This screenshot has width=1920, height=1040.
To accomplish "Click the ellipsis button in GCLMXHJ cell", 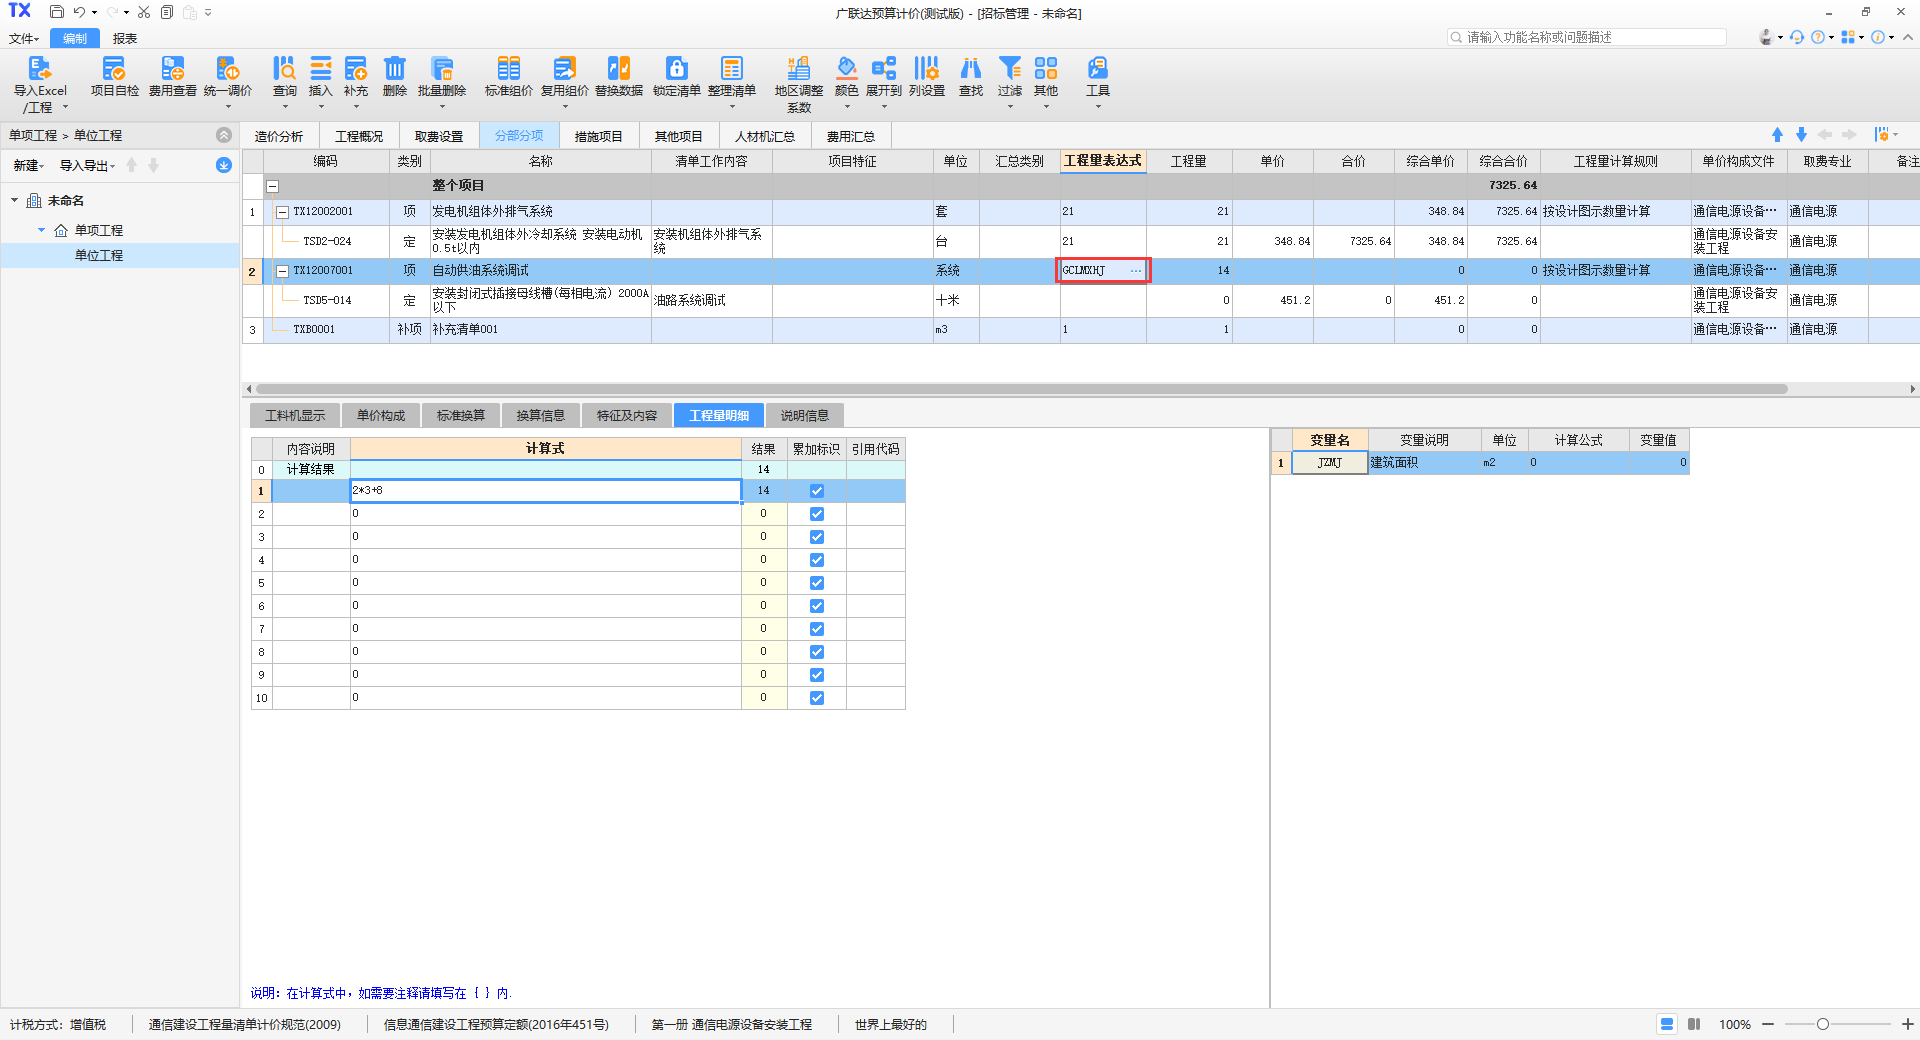I will 1136,271.
